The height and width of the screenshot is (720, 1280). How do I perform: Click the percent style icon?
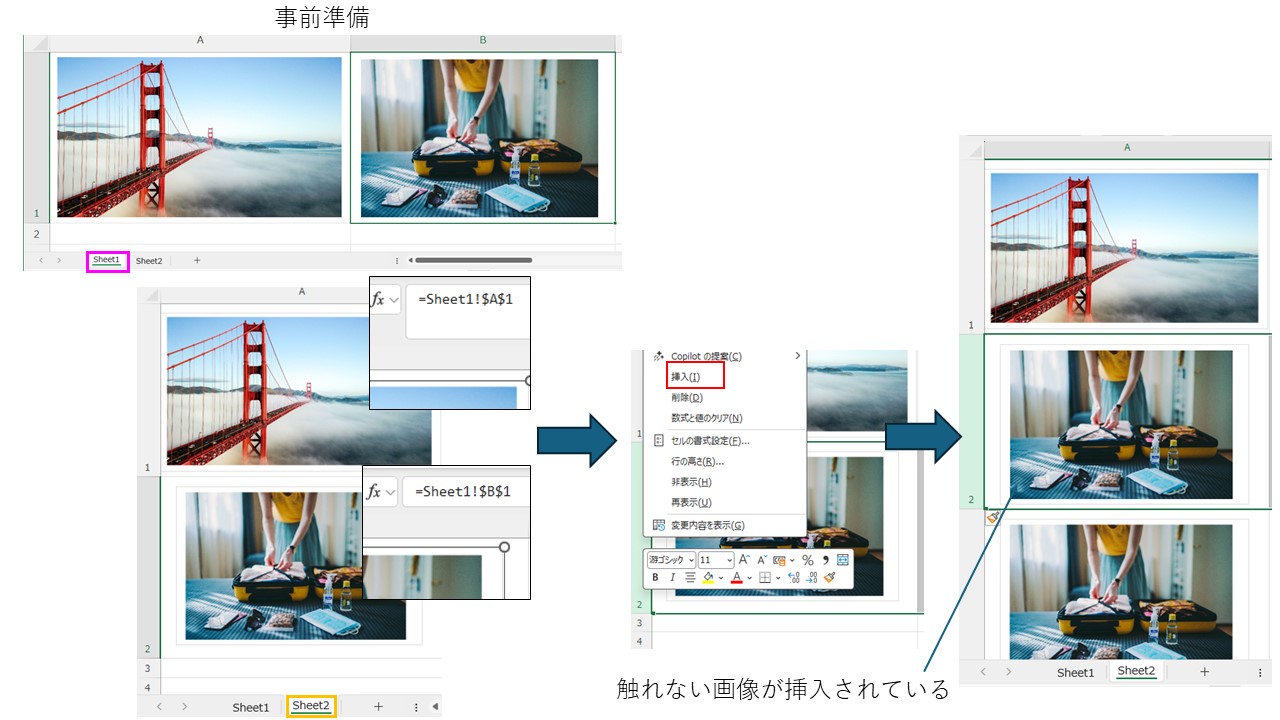[x=808, y=560]
